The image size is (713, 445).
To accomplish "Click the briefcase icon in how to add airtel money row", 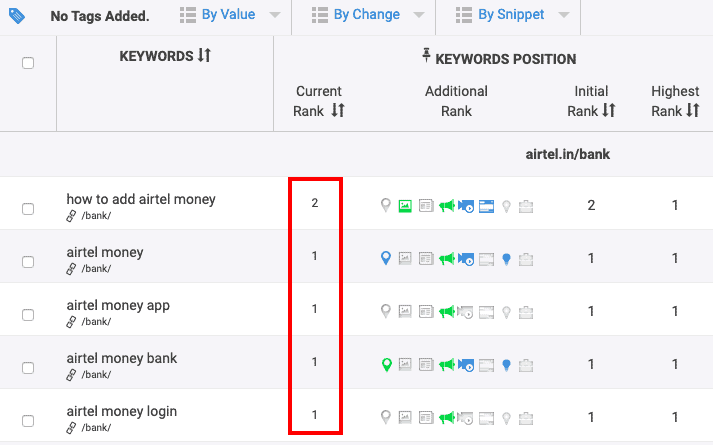I will [526, 206].
